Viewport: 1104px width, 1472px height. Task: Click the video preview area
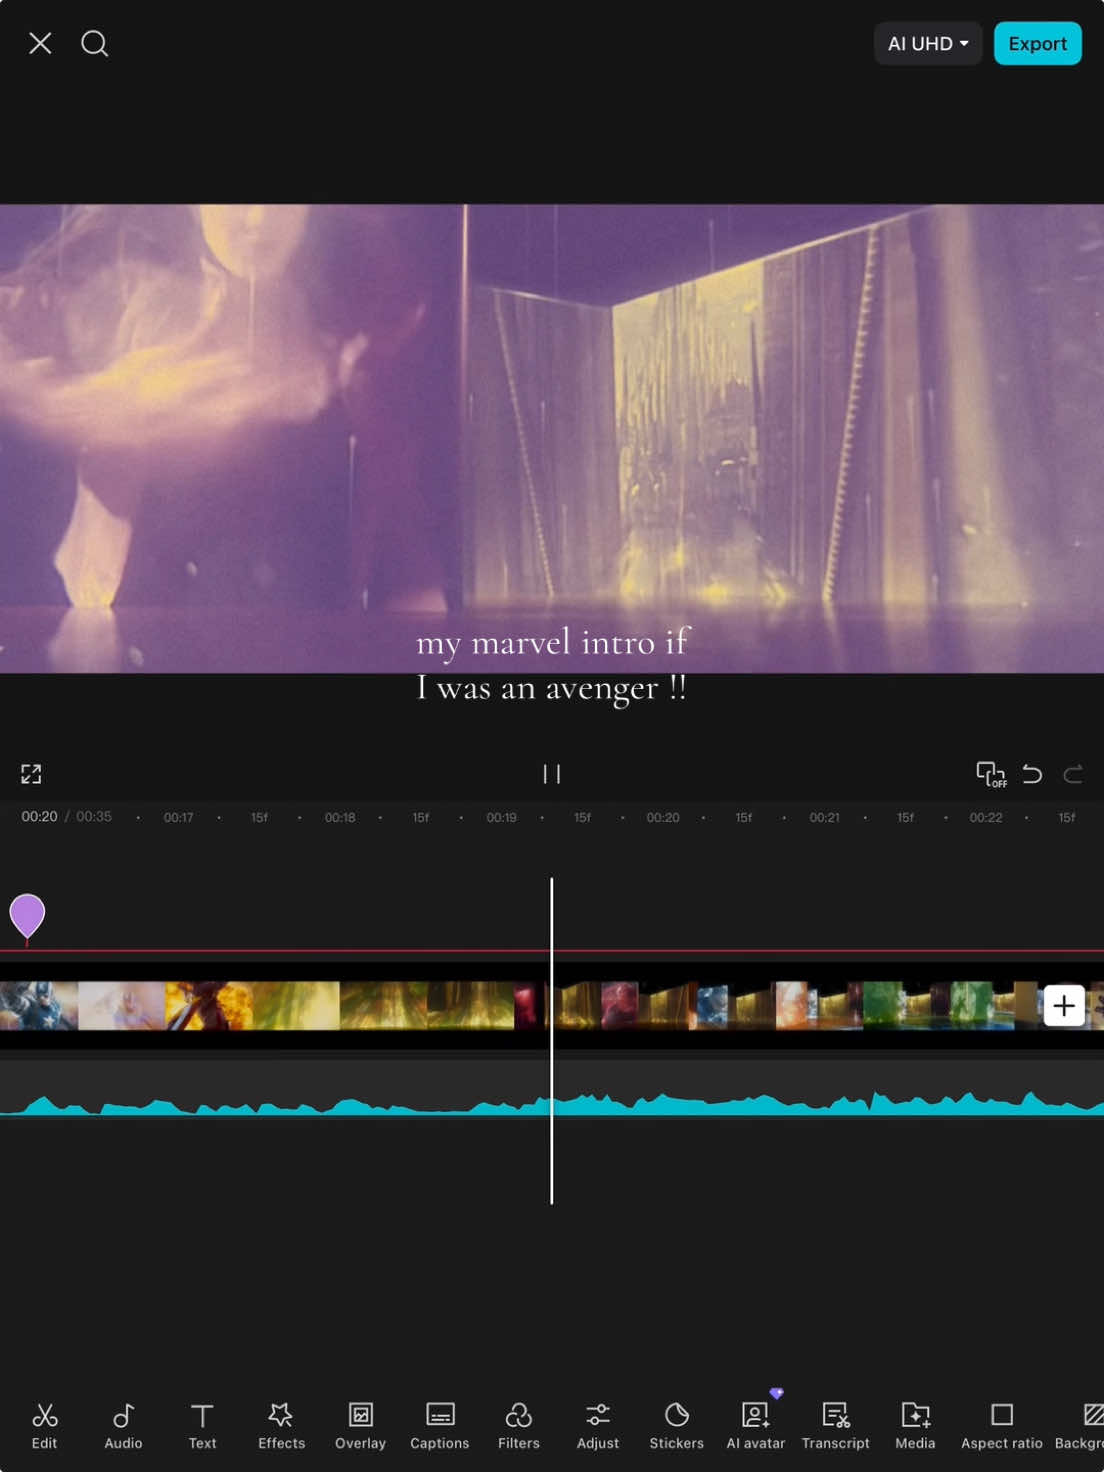click(552, 438)
